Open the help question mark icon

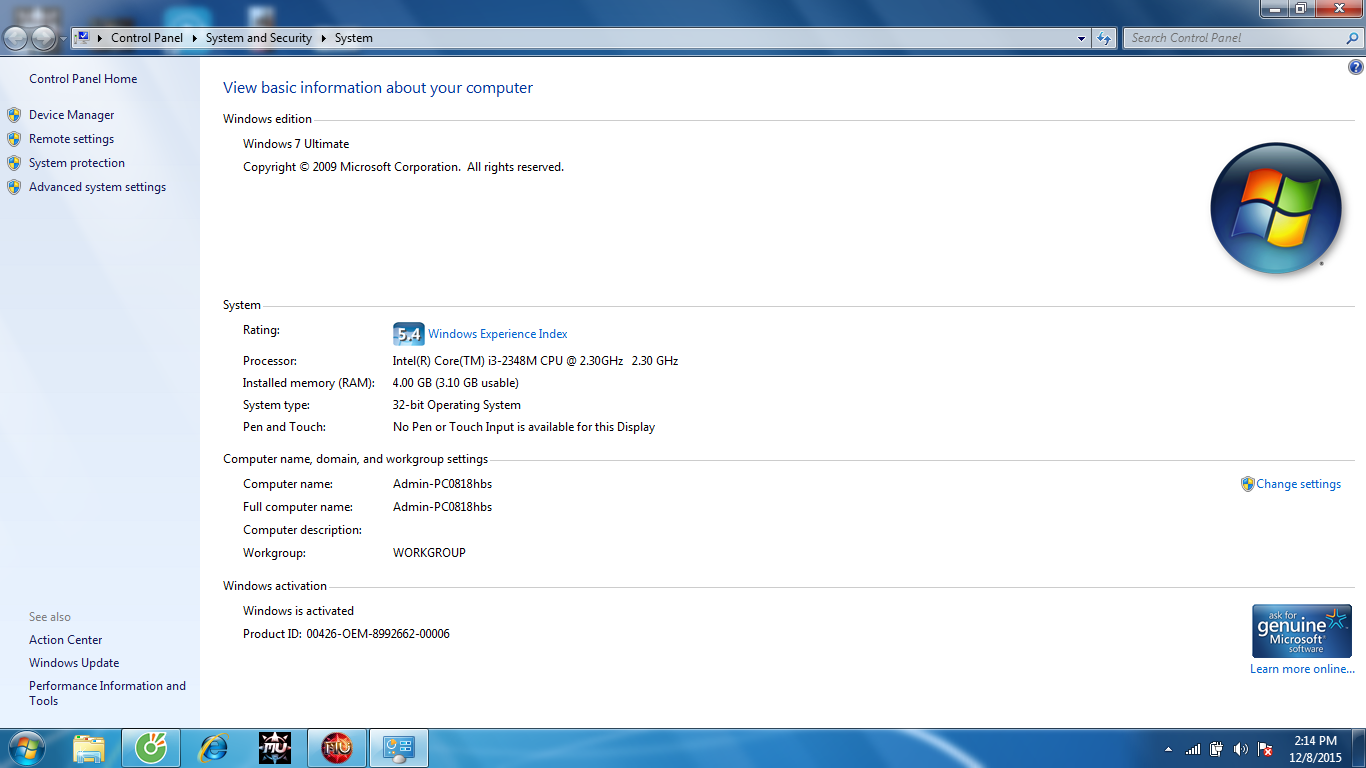pyautogui.click(x=1356, y=68)
